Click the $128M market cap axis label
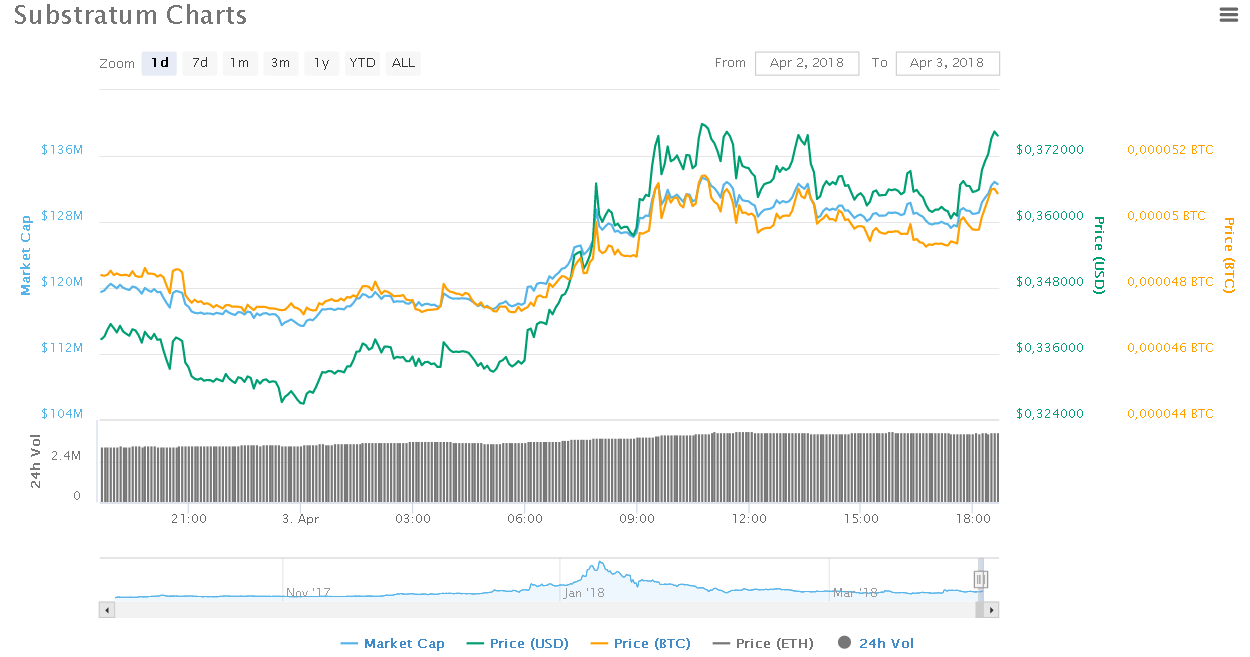 62,216
